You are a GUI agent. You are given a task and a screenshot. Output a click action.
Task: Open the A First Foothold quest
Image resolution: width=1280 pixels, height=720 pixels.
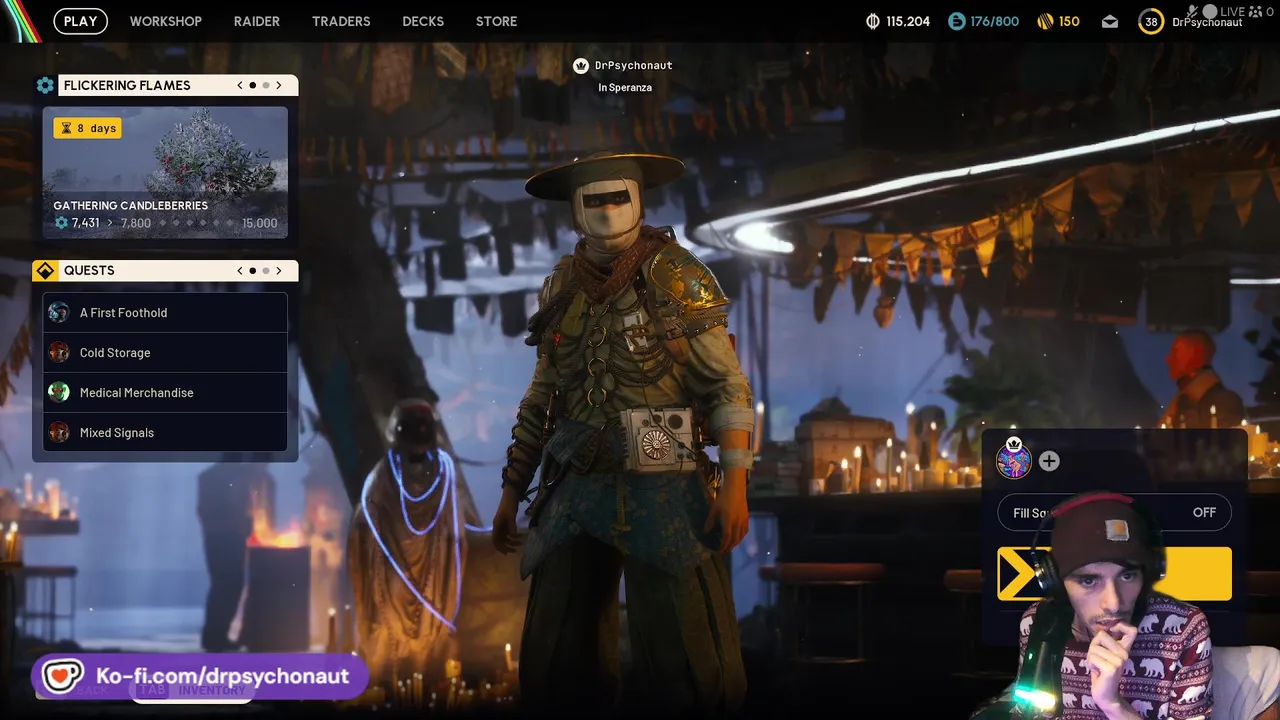point(165,312)
